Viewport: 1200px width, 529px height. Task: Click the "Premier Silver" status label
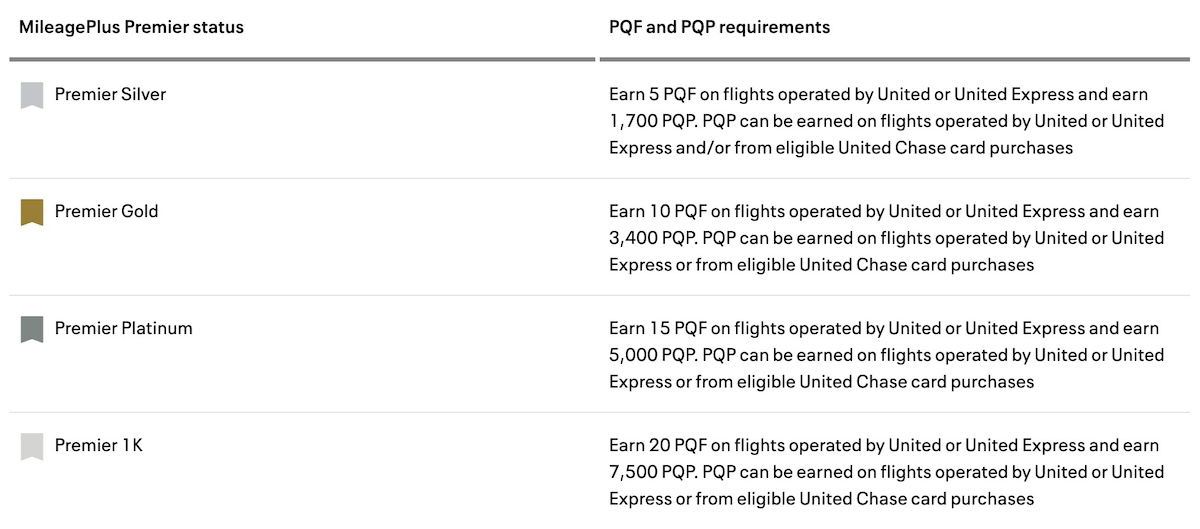click(110, 94)
